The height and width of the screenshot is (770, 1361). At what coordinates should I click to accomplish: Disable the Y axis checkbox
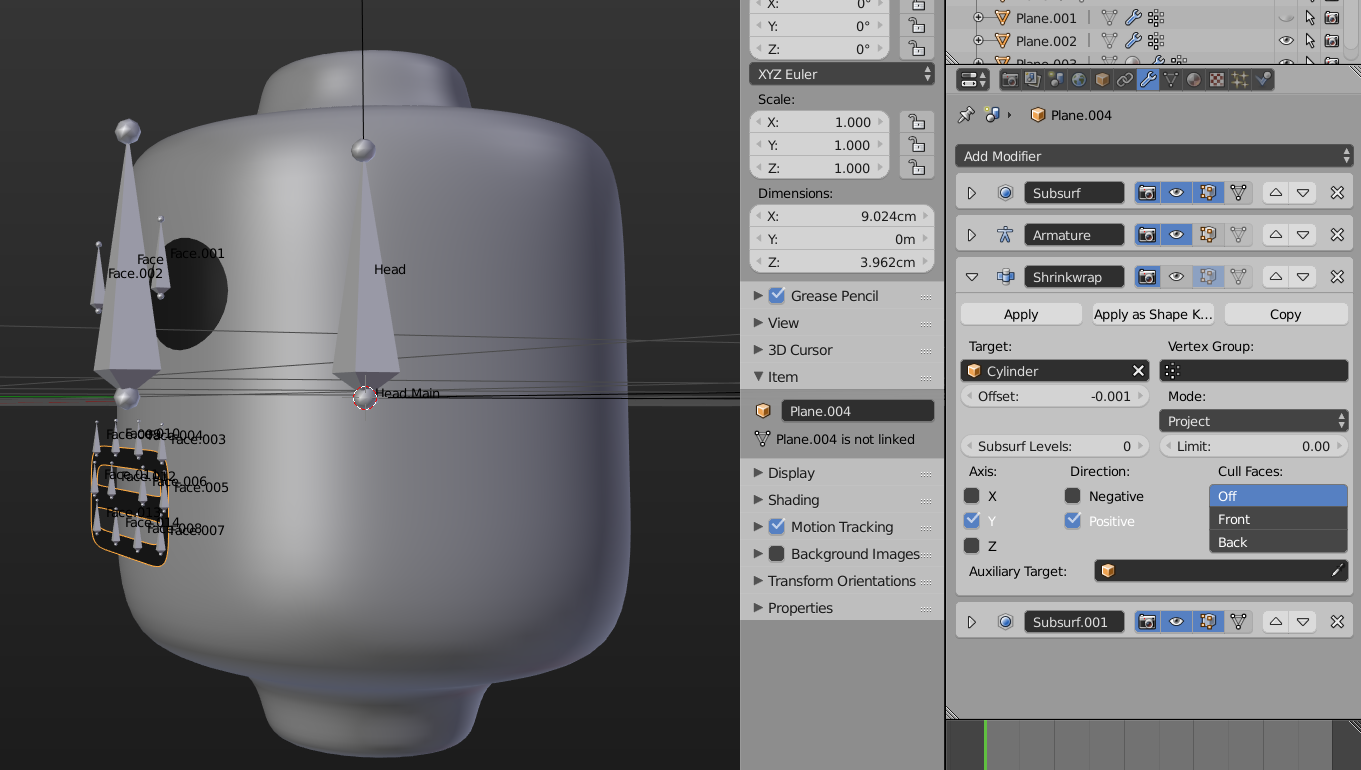tap(971, 521)
